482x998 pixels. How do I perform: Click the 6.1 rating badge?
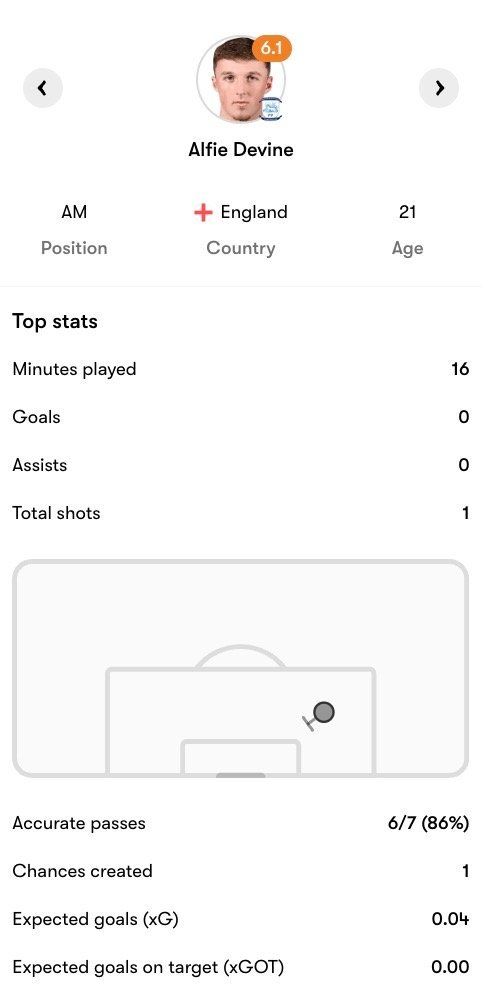tap(272, 49)
